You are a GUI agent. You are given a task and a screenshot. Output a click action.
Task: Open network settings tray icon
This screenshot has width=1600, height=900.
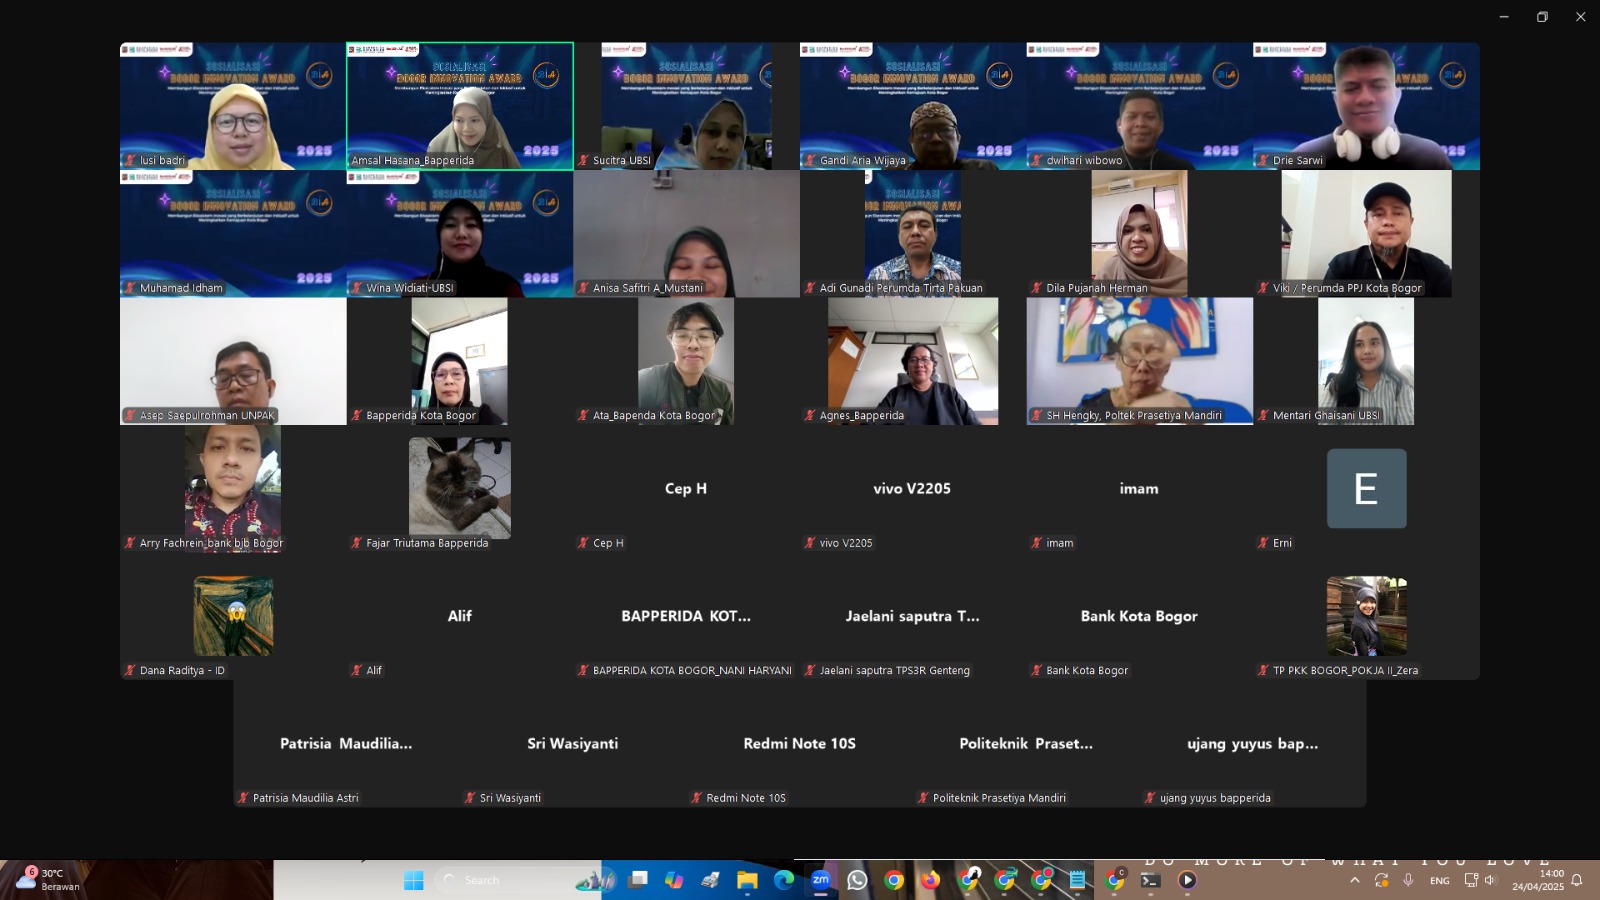[x=1471, y=880]
